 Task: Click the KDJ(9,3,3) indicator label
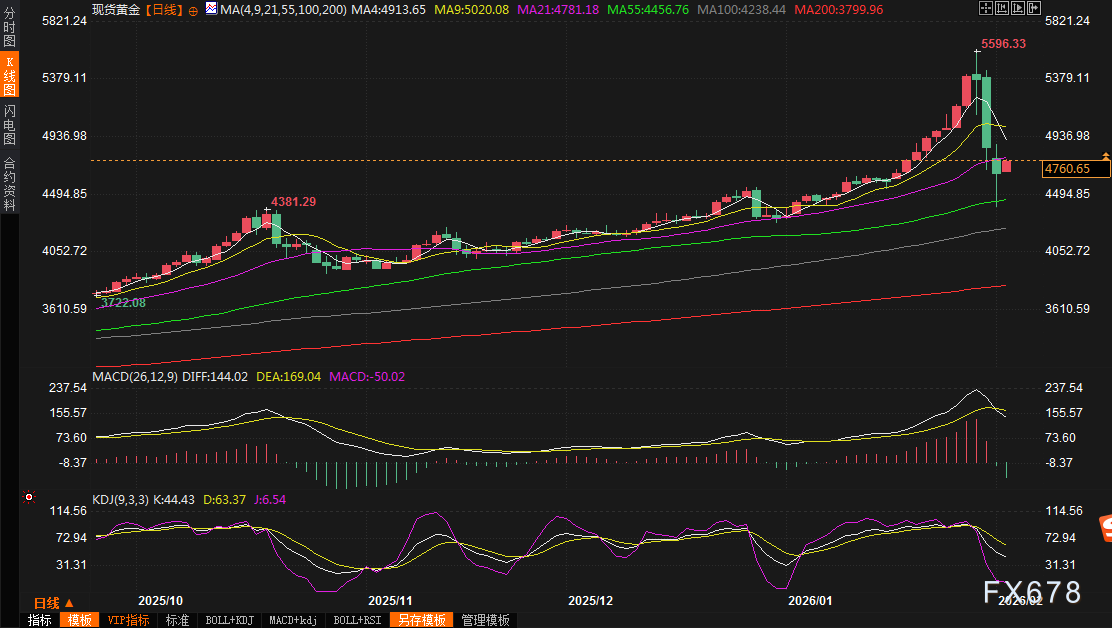(121, 500)
